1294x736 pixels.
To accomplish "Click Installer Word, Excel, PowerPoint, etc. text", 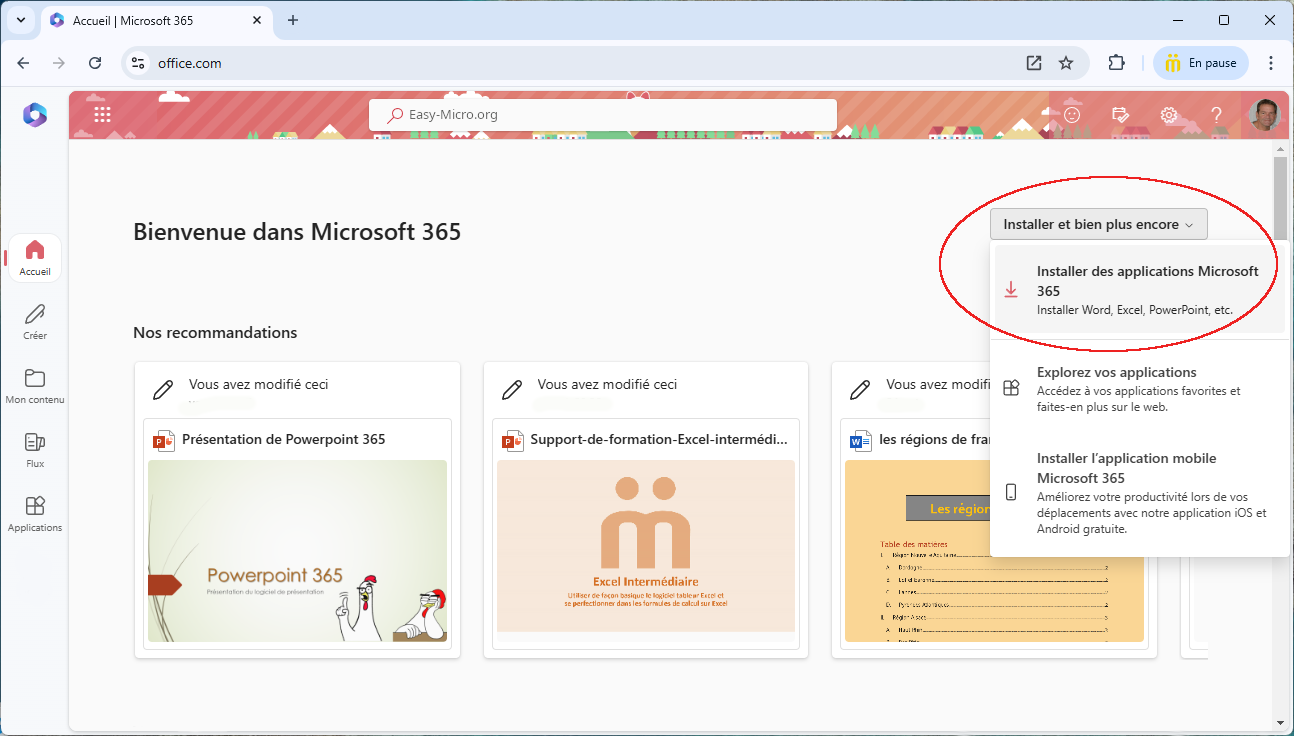I will (x=1135, y=310).
